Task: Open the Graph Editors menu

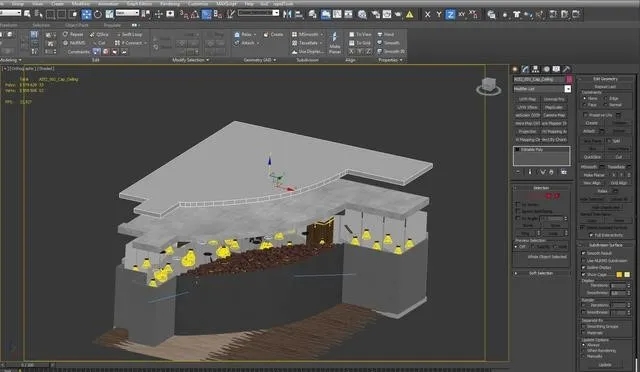Action: [x=139, y=3]
